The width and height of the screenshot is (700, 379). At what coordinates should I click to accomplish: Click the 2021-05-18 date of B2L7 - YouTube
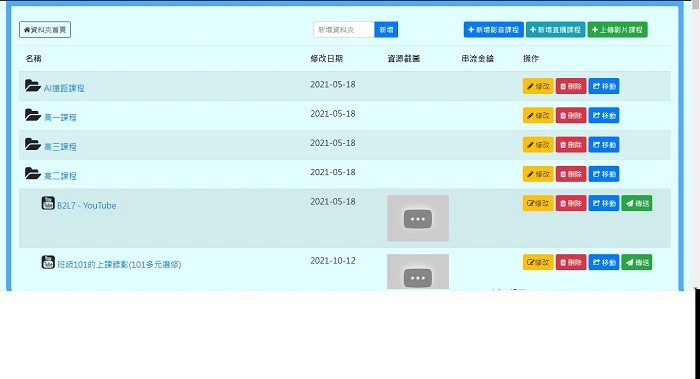point(333,201)
